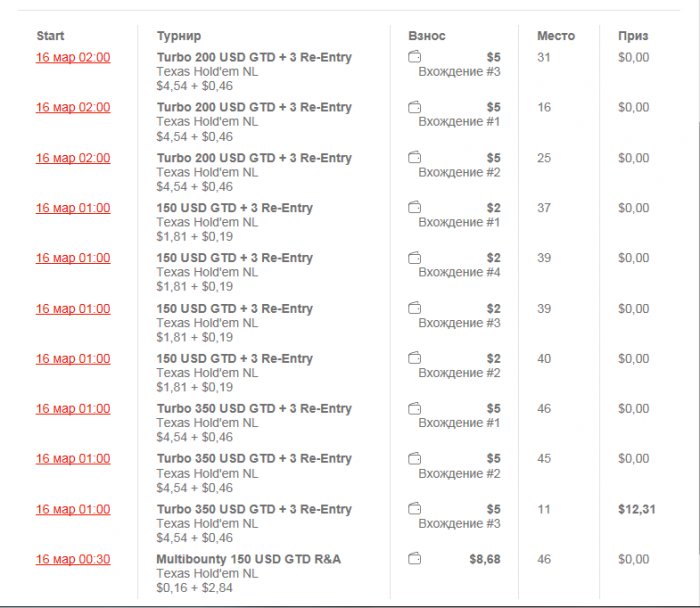Image resolution: width=700 pixels, height=608 pixels.
Task: Click wallet icon for 150 USD GTD entry #4
Action: coord(415,258)
